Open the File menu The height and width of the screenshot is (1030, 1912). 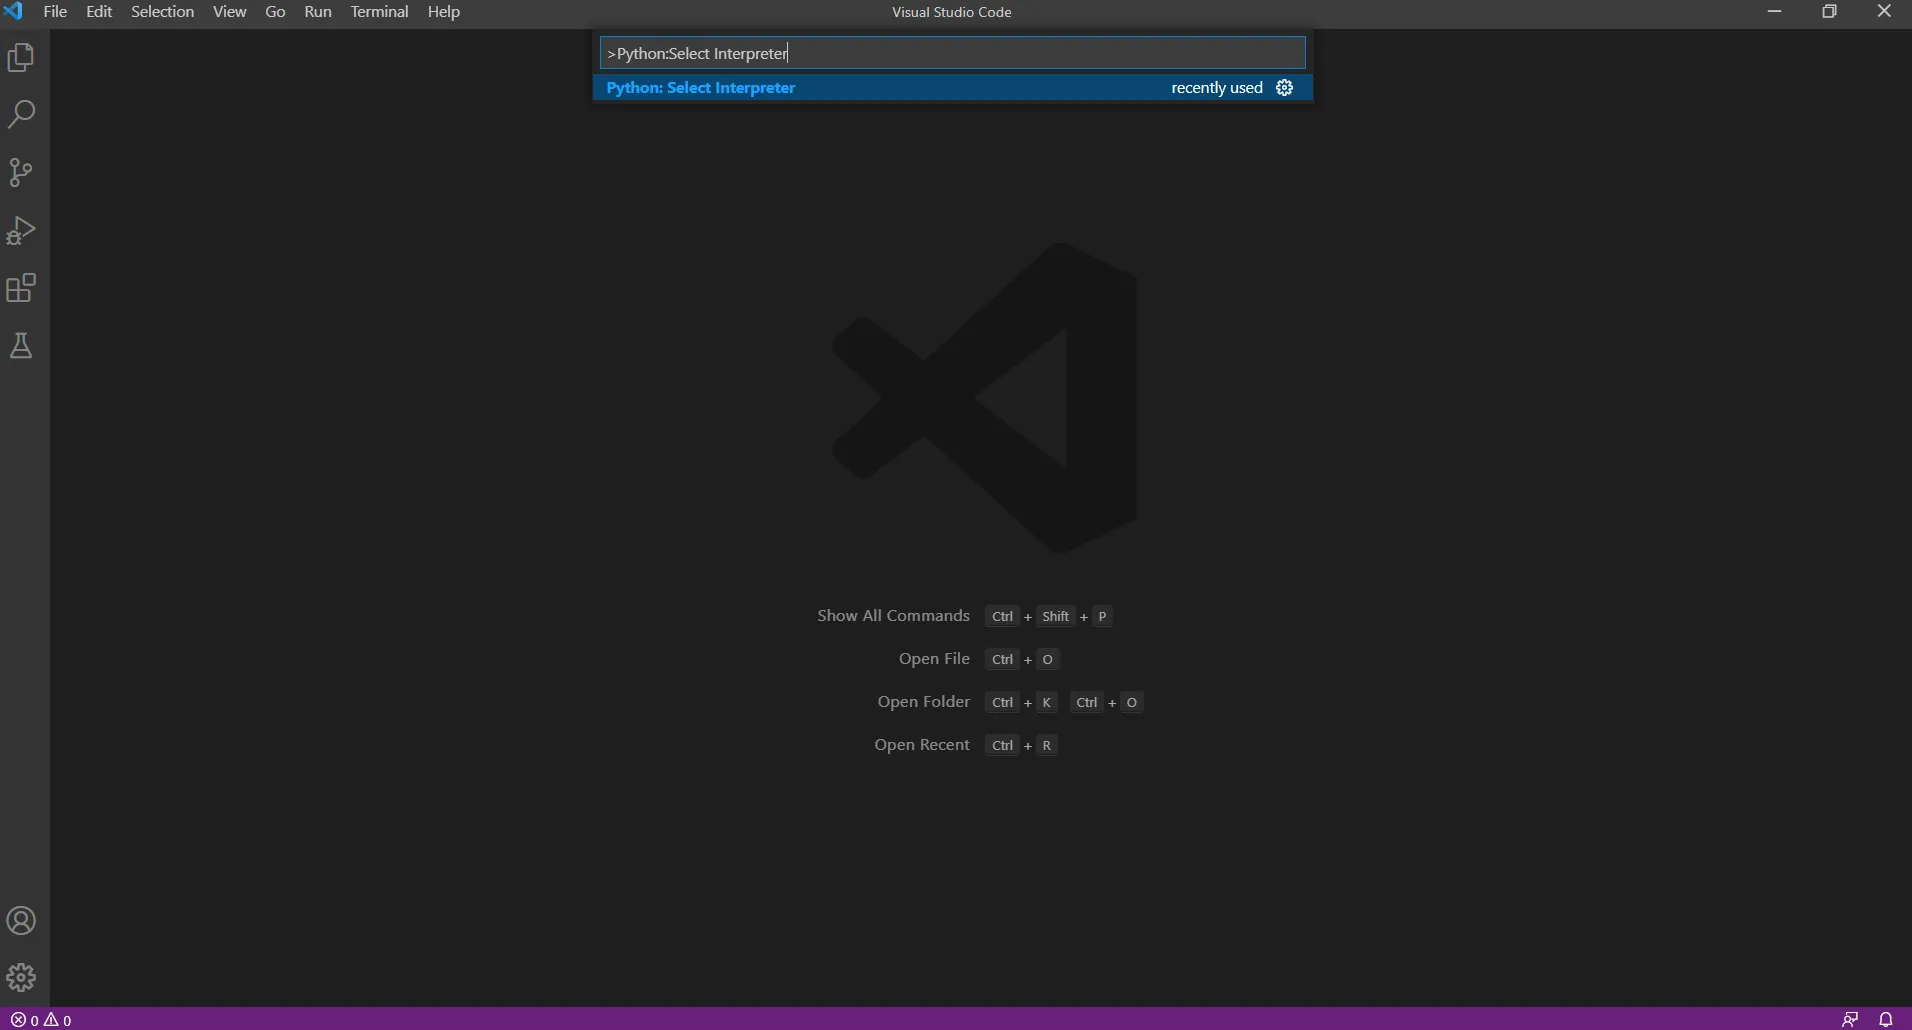click(x=55, y=12)
